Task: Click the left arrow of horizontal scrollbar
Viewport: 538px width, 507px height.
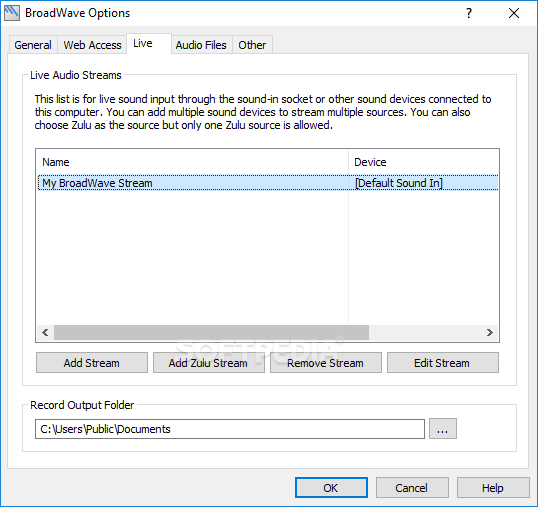Action: tap(45, 332)
